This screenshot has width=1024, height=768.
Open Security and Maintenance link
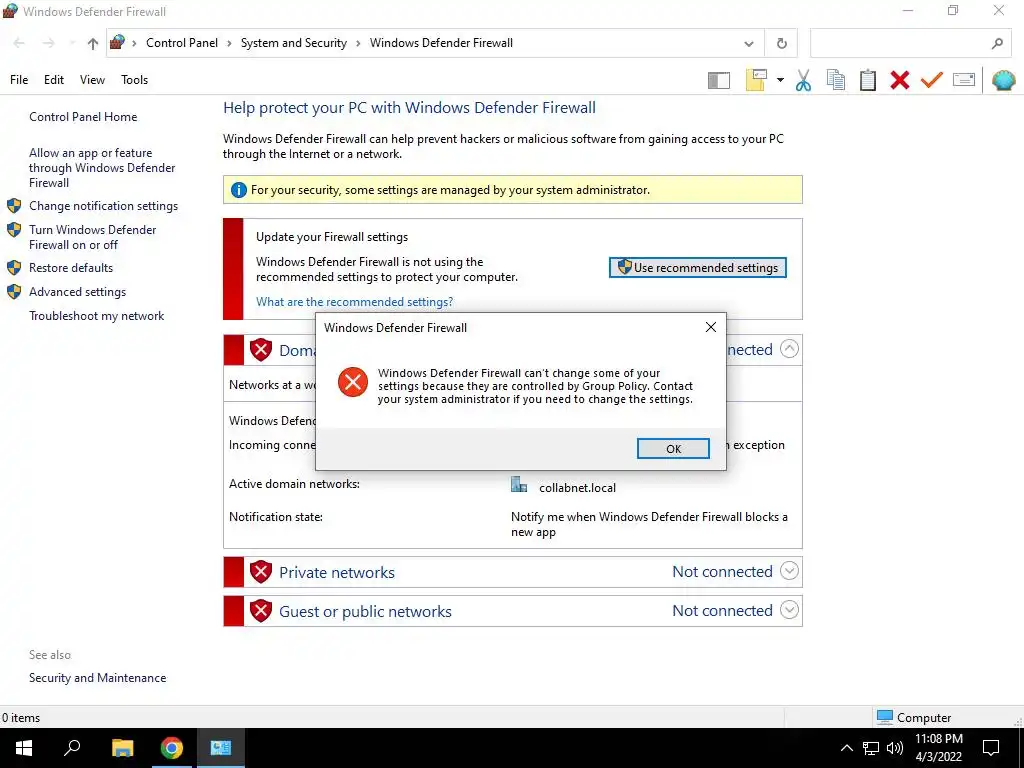(x=97, y=678)
